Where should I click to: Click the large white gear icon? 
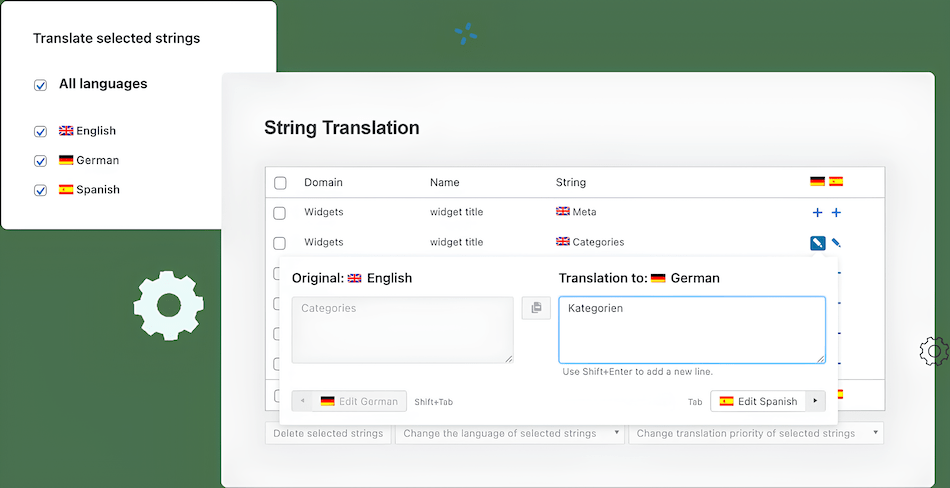[x=168, y=305]
